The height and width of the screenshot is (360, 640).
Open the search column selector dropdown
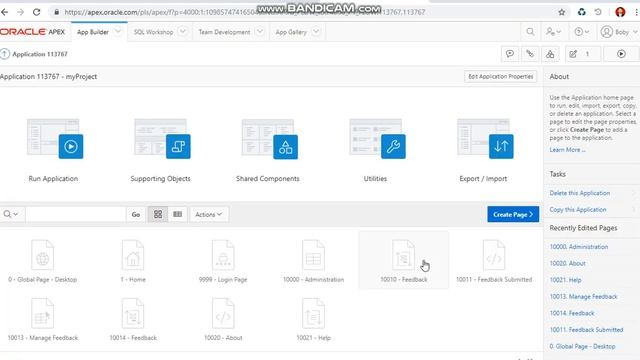pyautogui.click(x=11, y=214)
